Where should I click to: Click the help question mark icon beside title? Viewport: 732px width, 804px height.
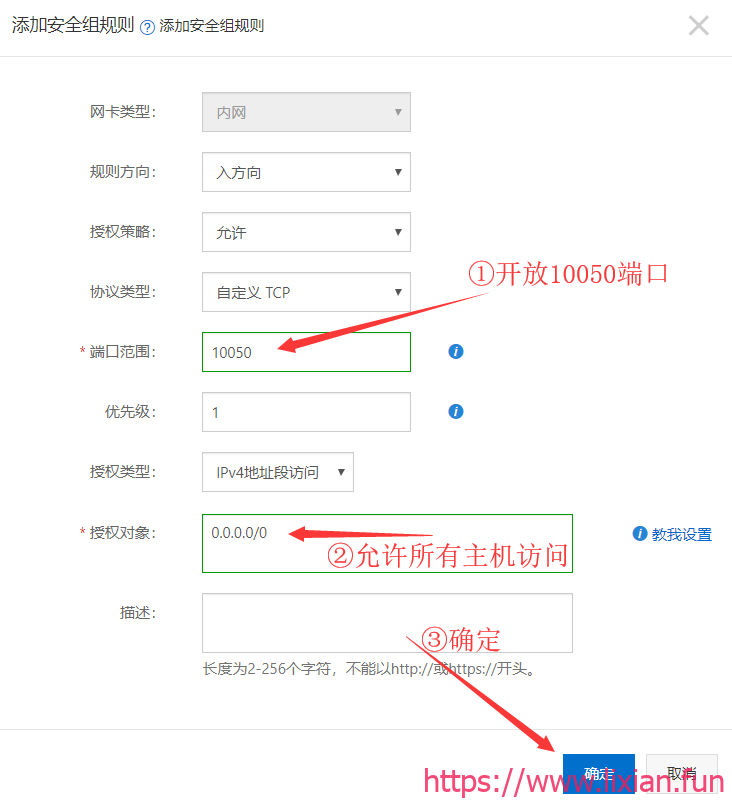pos(147,27)
